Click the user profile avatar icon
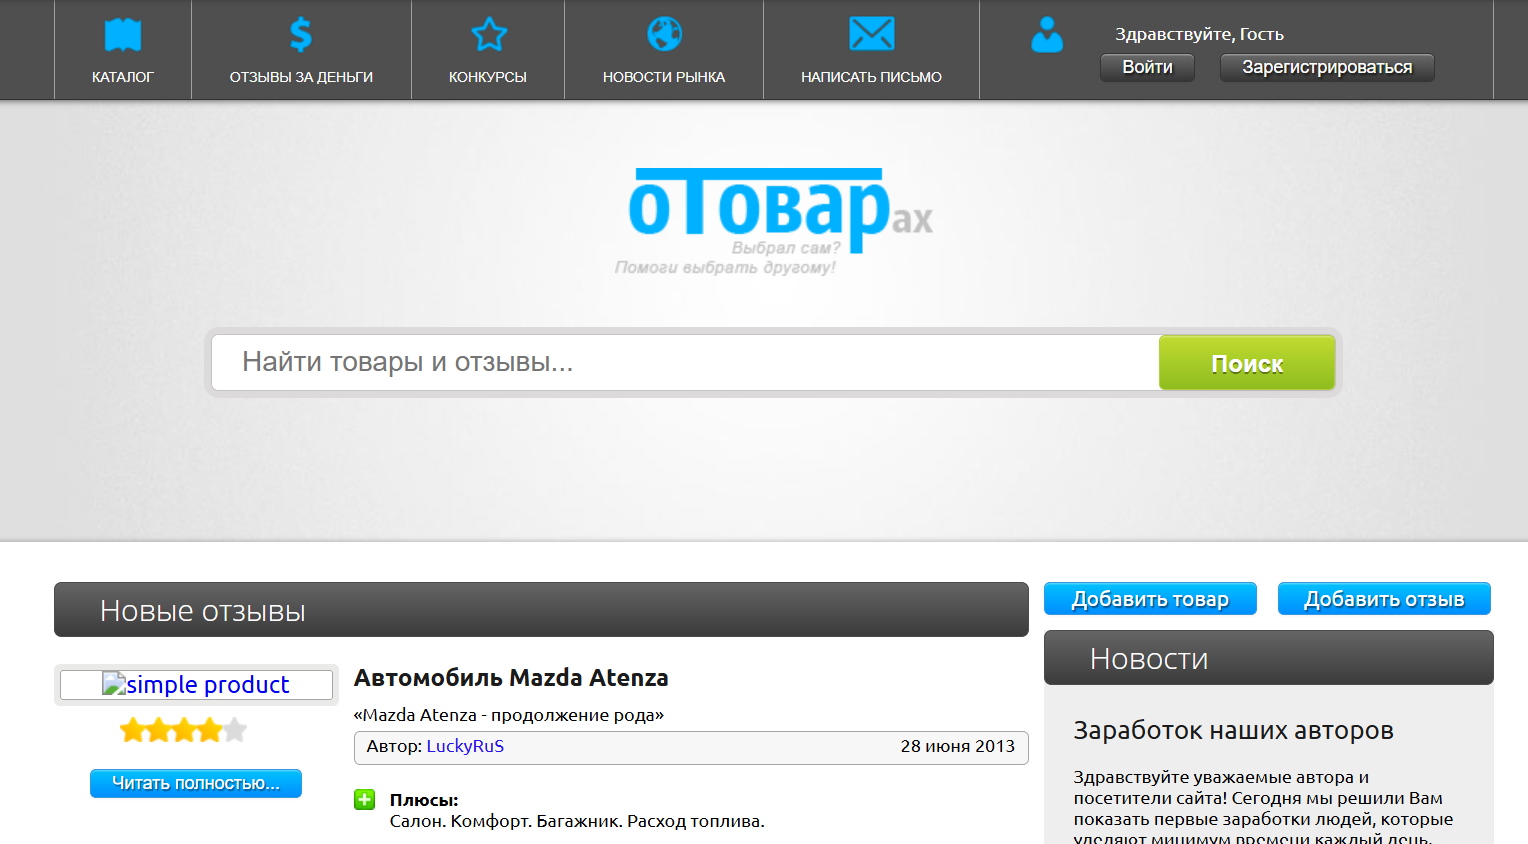Viewport: 1528px width, 844px height. pyautogui.click(x=1047, y=35)
